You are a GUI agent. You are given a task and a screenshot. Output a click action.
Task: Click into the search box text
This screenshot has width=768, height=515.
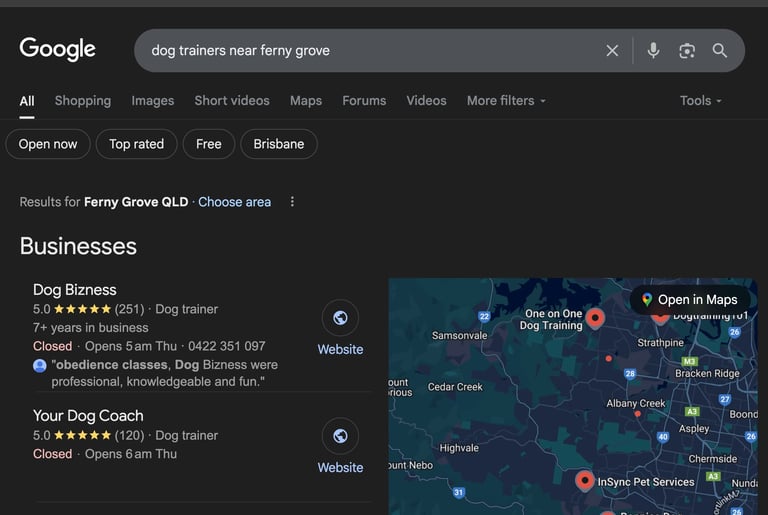click(x=240, y=50)
